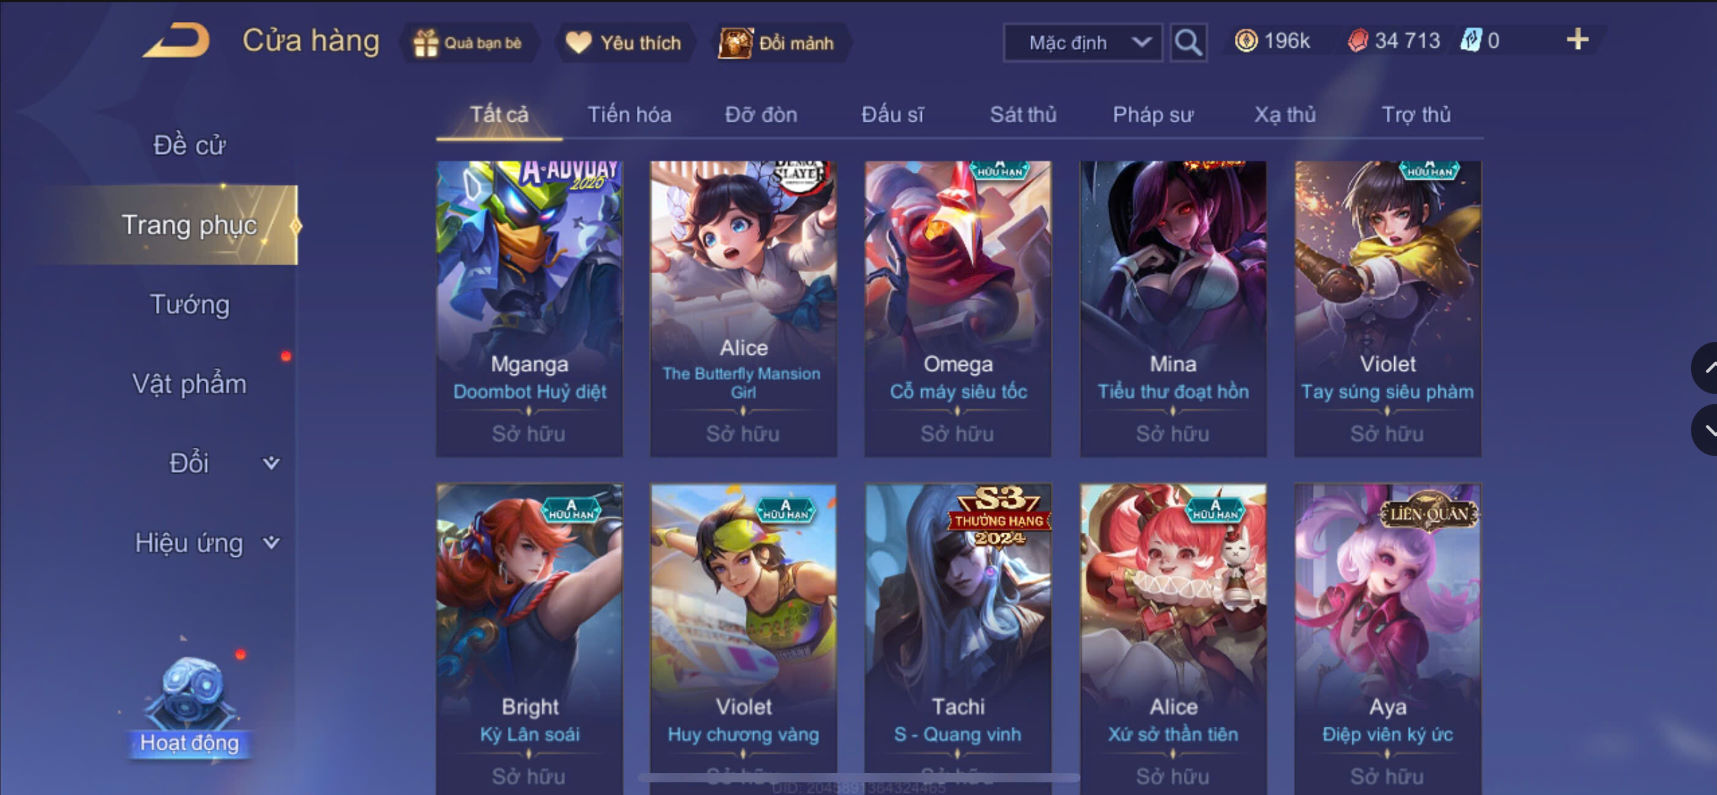
Task: Open the Mặc định sort dropdown
Action: pyautogui.click(x=1083, y=43)
